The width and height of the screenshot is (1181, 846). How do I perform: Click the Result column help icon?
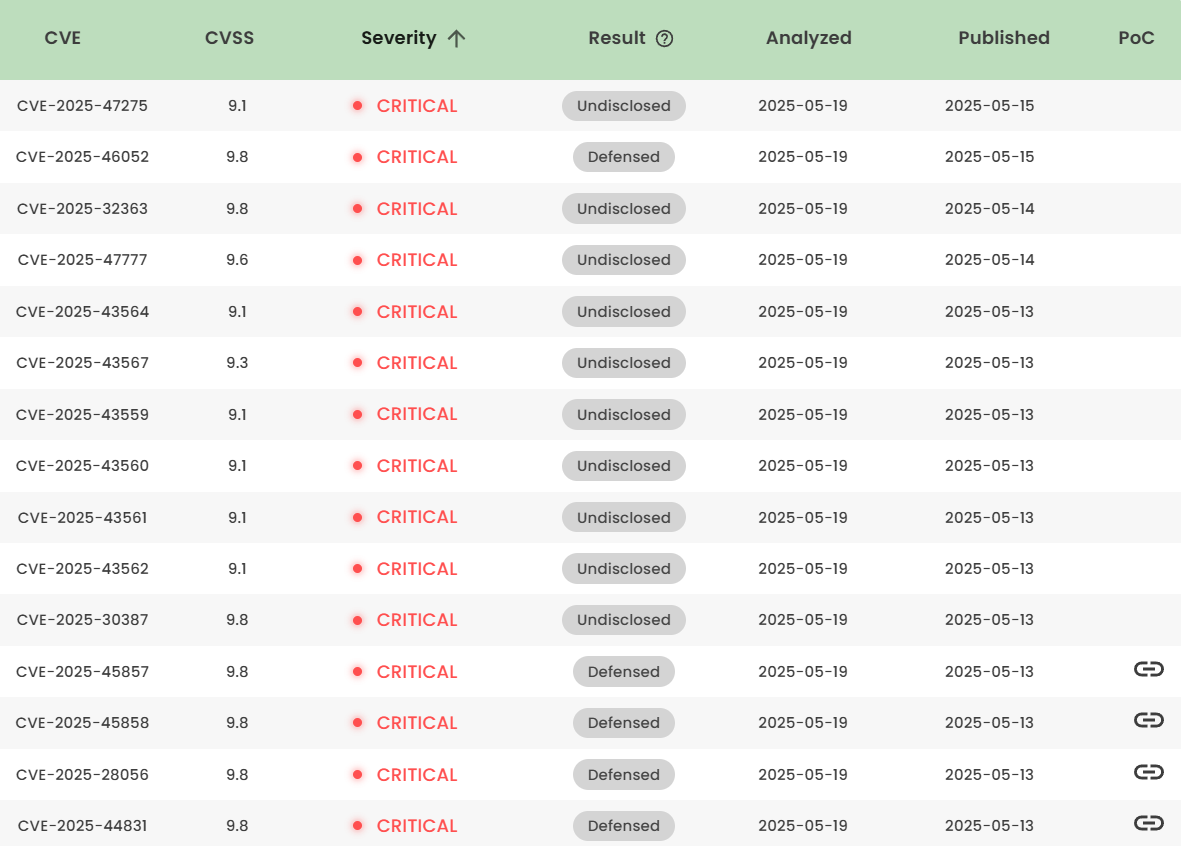[x=664, y=39]
